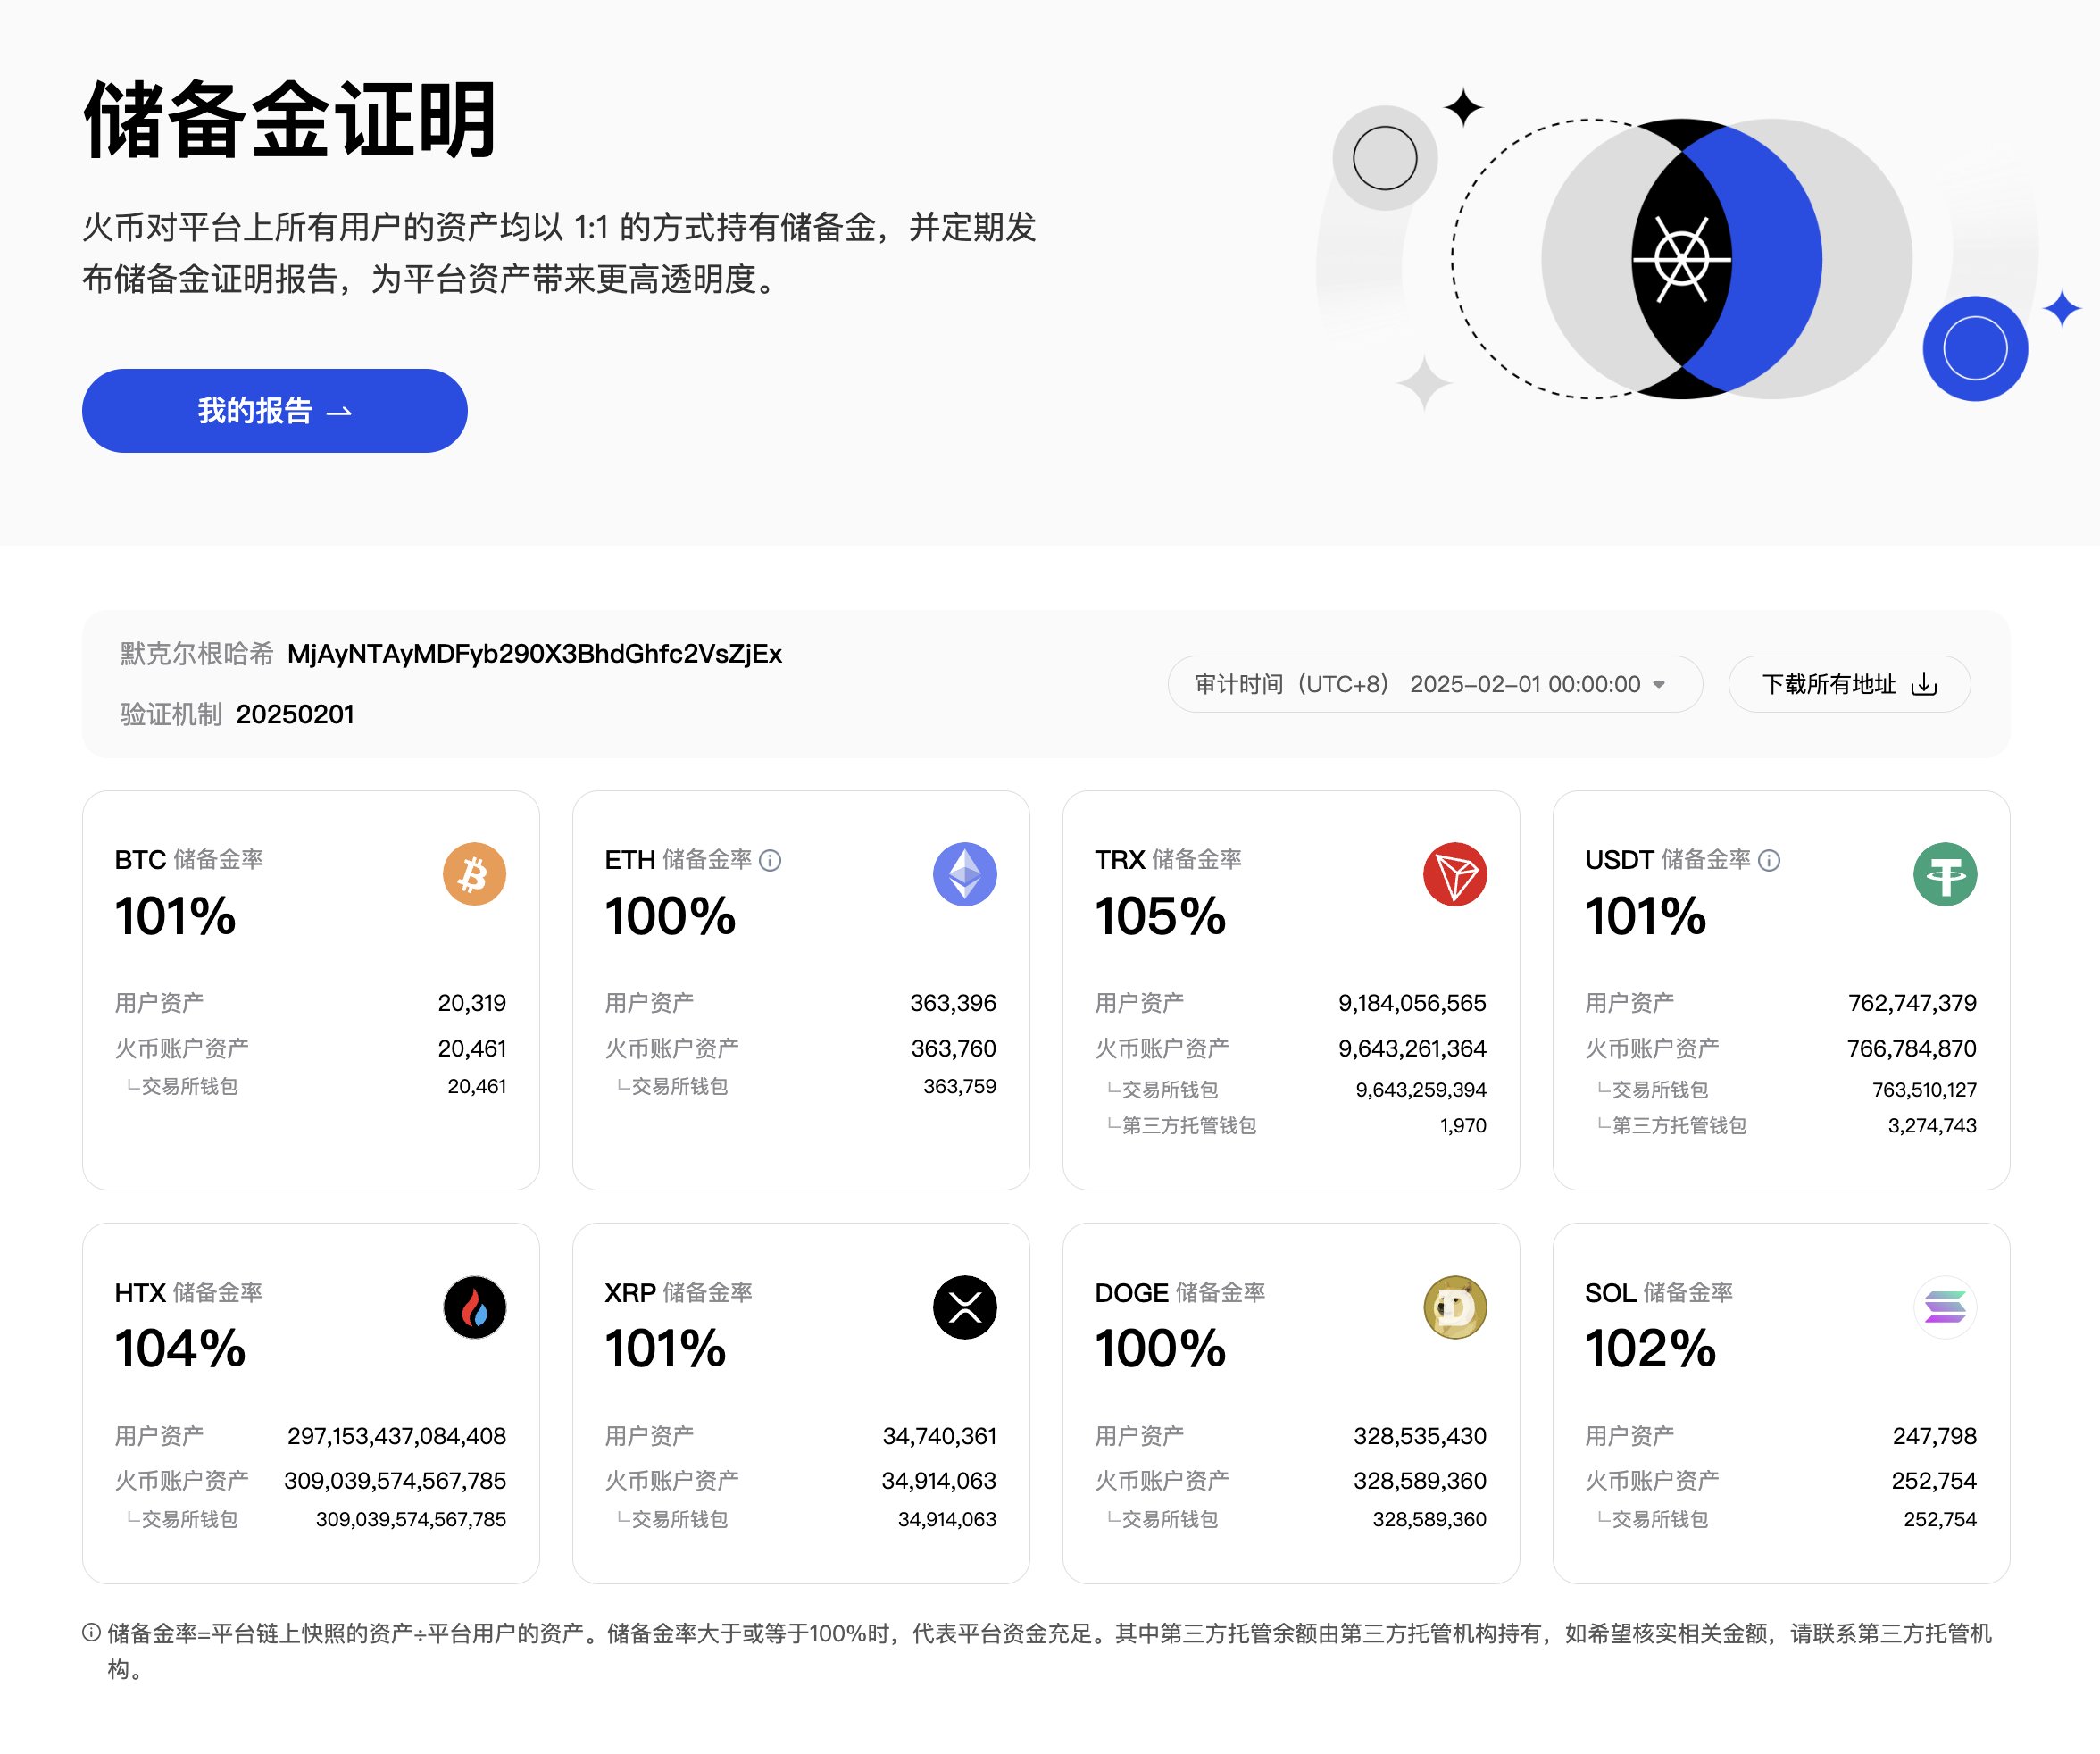Image resolution: width=2100 pixels, height=1754 pixels.
Task: Click the Dogecoin icon
Action: tap(1454, 1307)
